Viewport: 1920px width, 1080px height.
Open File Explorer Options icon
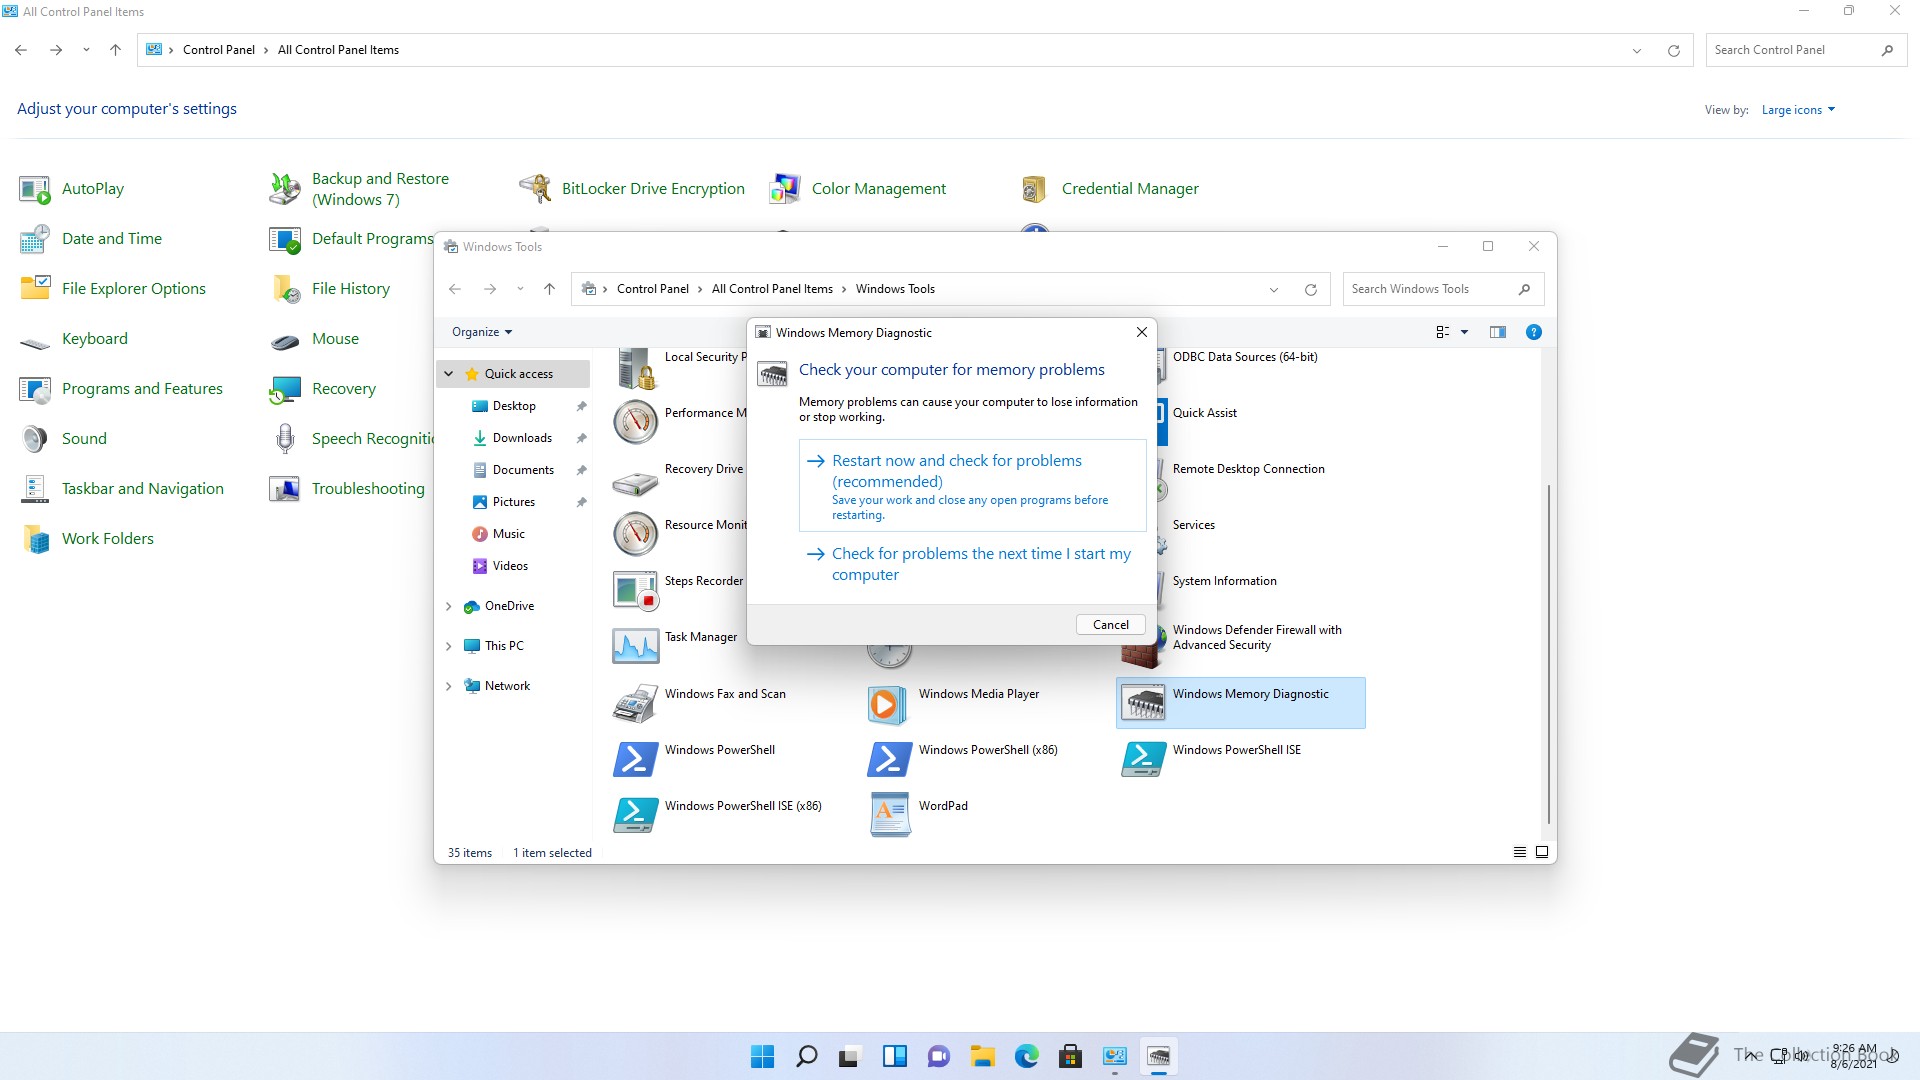point(35,289)
